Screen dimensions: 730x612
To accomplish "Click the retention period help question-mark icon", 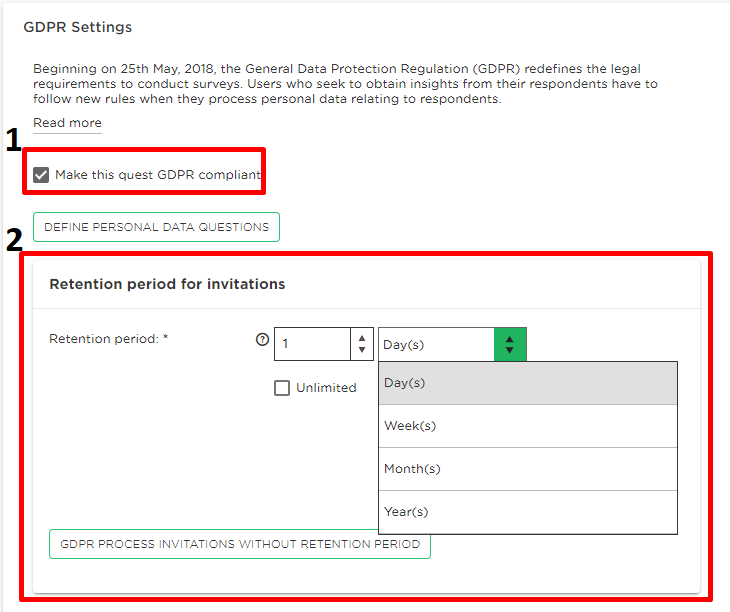I will point(263,340).
